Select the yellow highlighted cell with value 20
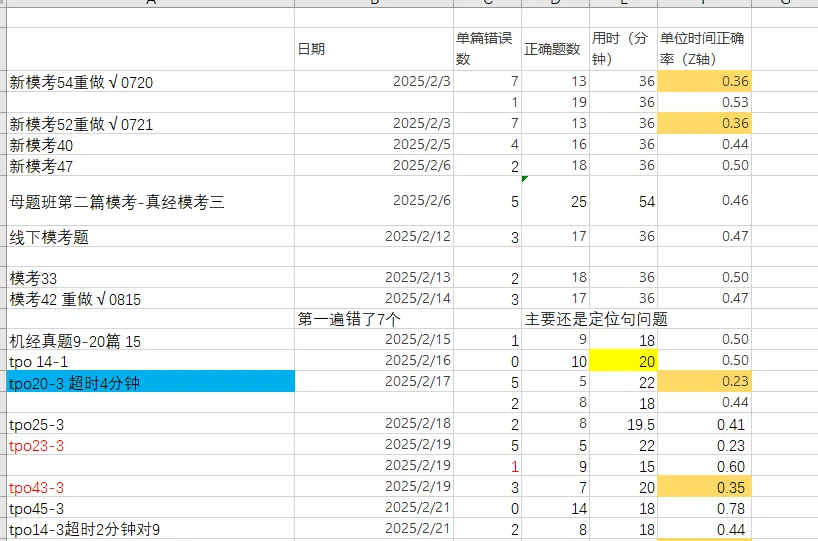This screenshot has width=818, height=541. coord(623,360)
